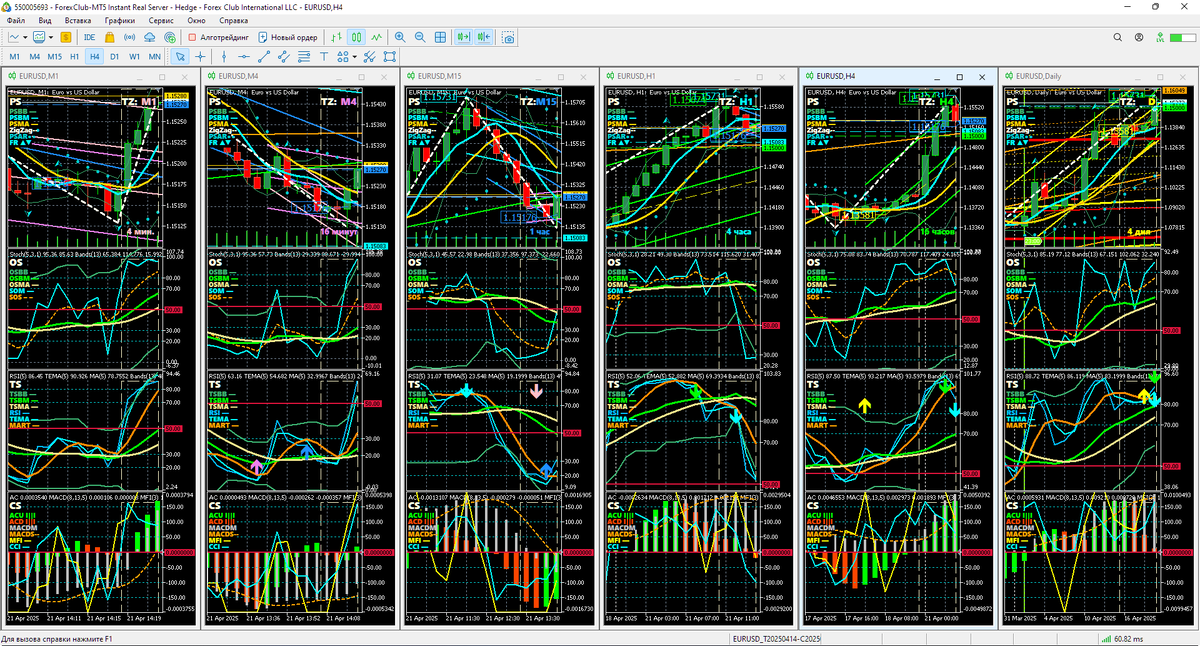Select the trendline drawing tool
The height and width of the screenshot is (646, 1200).
pyautogui.click(x=264, y=57)
